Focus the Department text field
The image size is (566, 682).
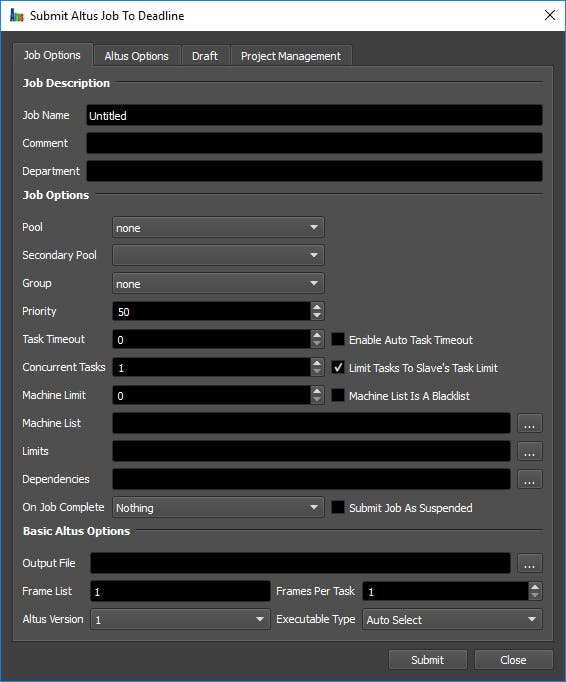coord(314,171)
